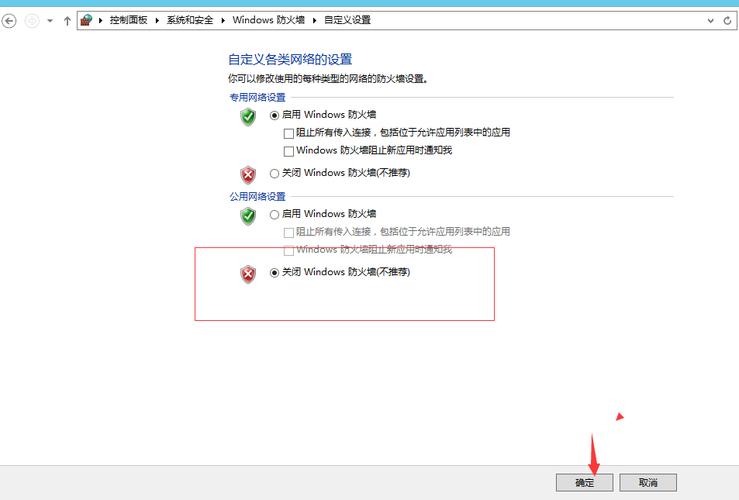Select 启用 Windows 防火墙 under 公用网络设置

pos(274,215)
